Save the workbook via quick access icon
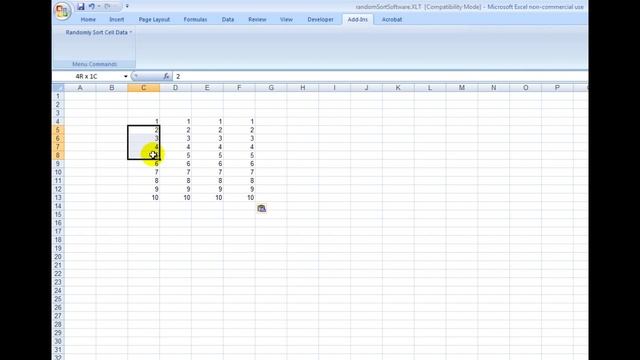 pos(81,7)
